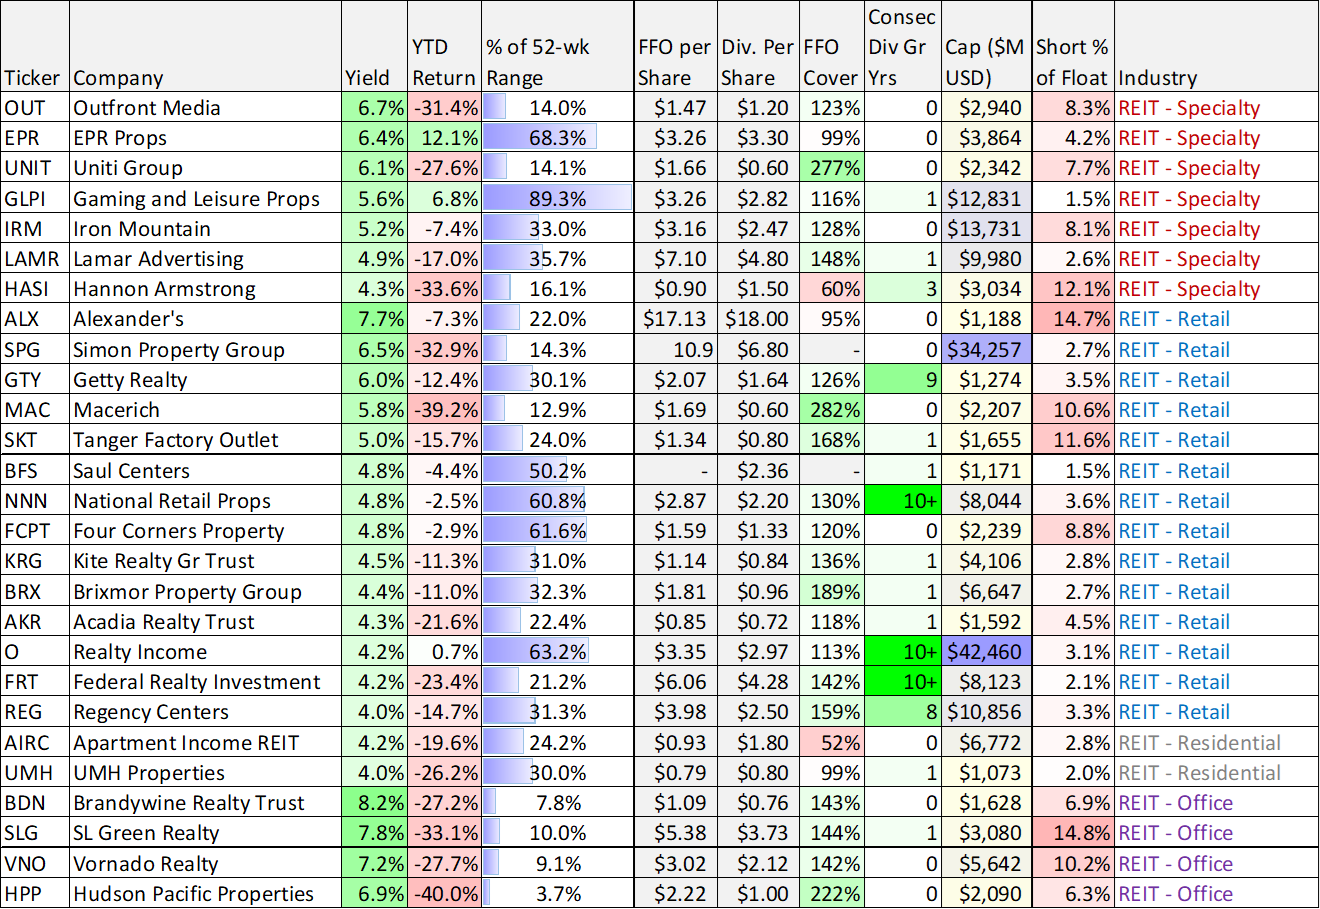Image resolution: width=1320 pixels, height=909 pixels.
Task: Select the YTD Return column header
Action: (x=444, y=47)
